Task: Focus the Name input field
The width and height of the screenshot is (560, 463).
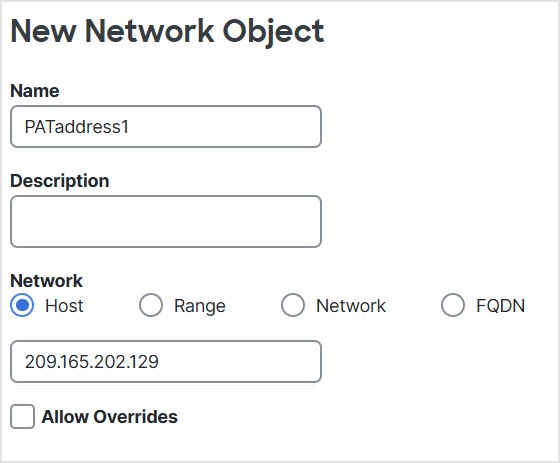Action: coord(166,126)
